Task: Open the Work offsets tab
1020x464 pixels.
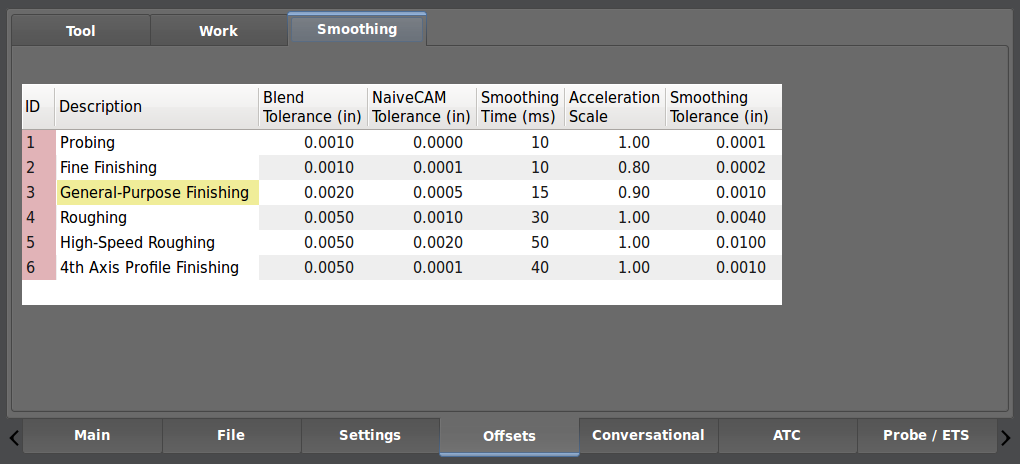Action: pyautogui.click(x=218, y=30)
